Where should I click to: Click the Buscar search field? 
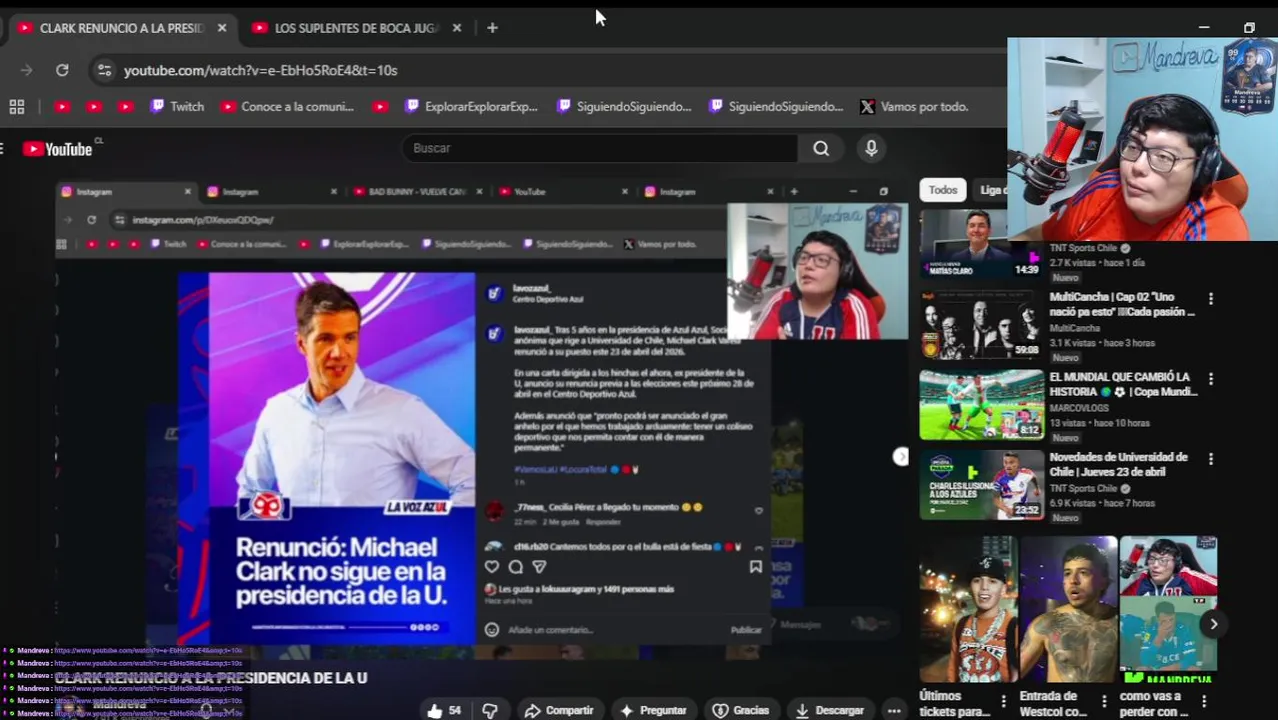[598, 148]
